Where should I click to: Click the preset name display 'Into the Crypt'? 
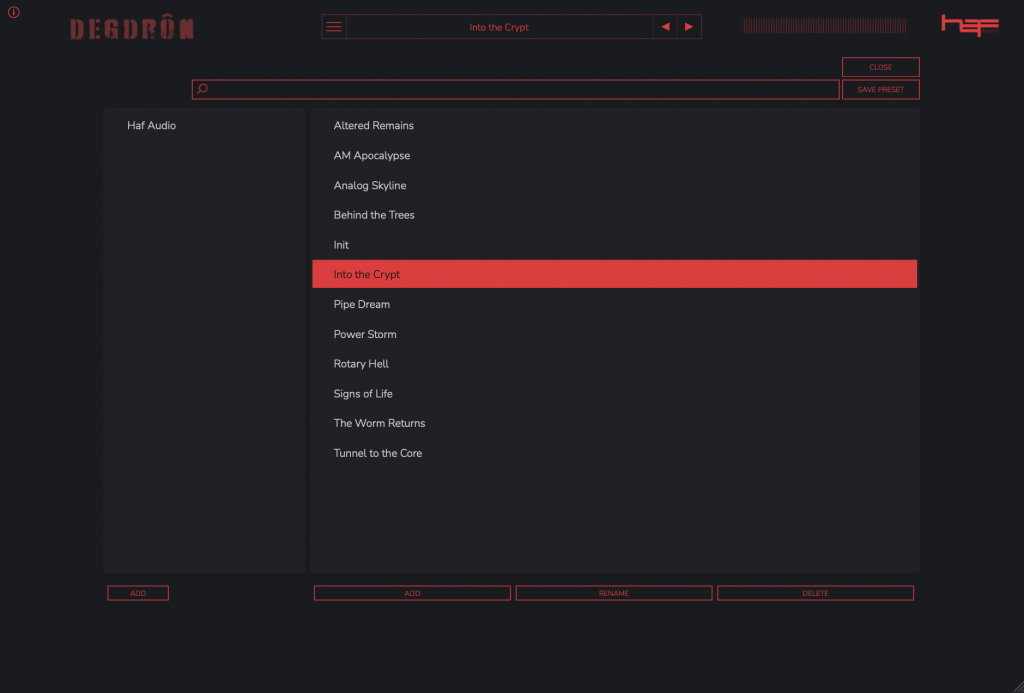[x=499, y=27]
